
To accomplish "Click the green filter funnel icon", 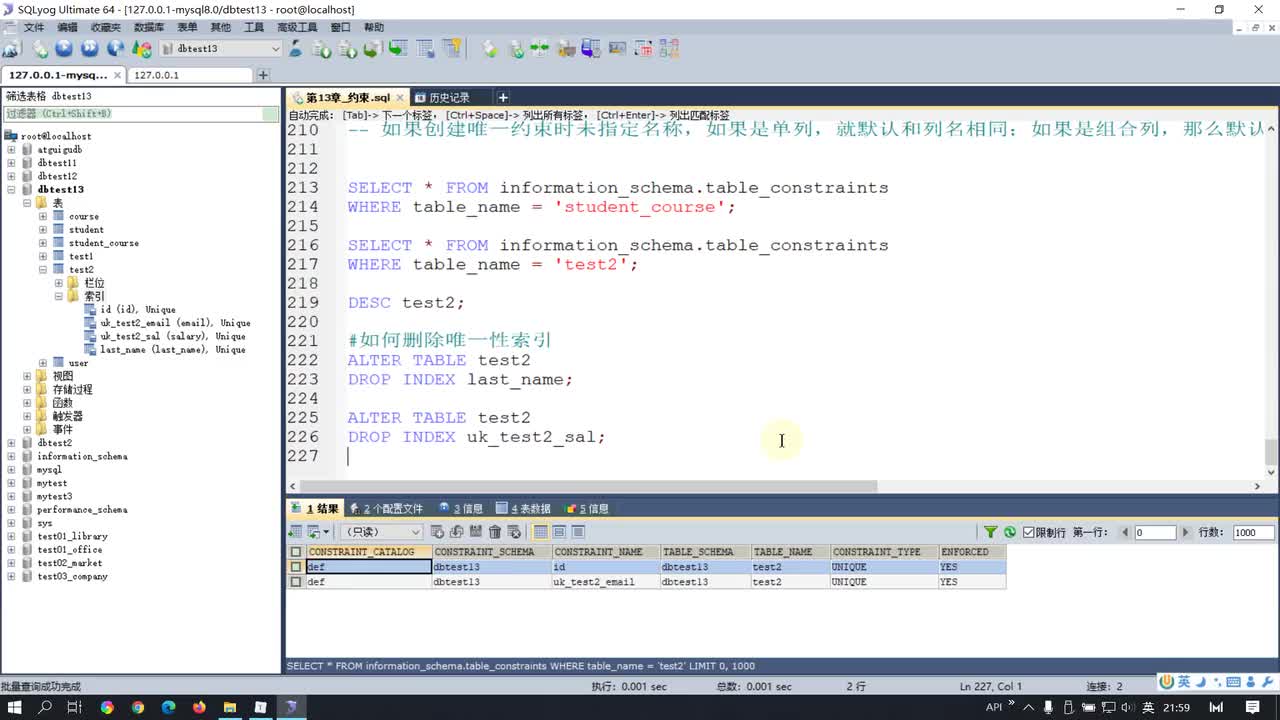I will [x=991, y=532].
